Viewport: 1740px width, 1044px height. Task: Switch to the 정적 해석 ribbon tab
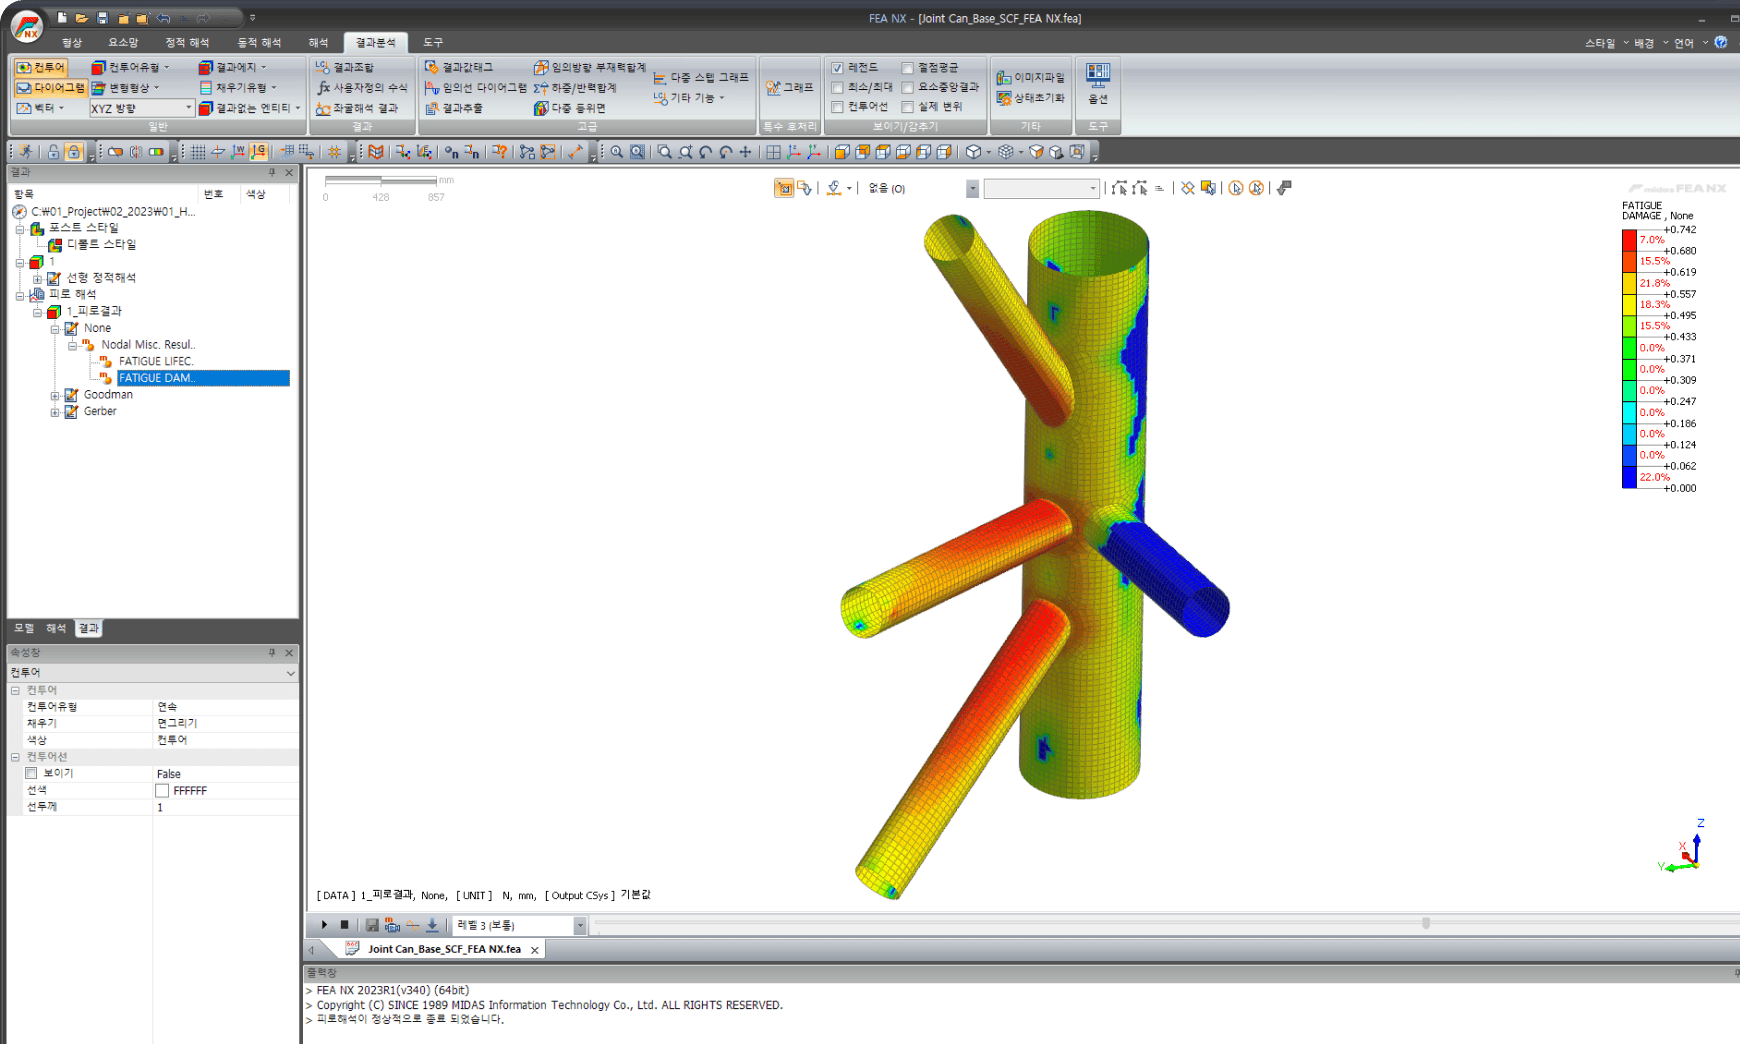coord(187,43)
